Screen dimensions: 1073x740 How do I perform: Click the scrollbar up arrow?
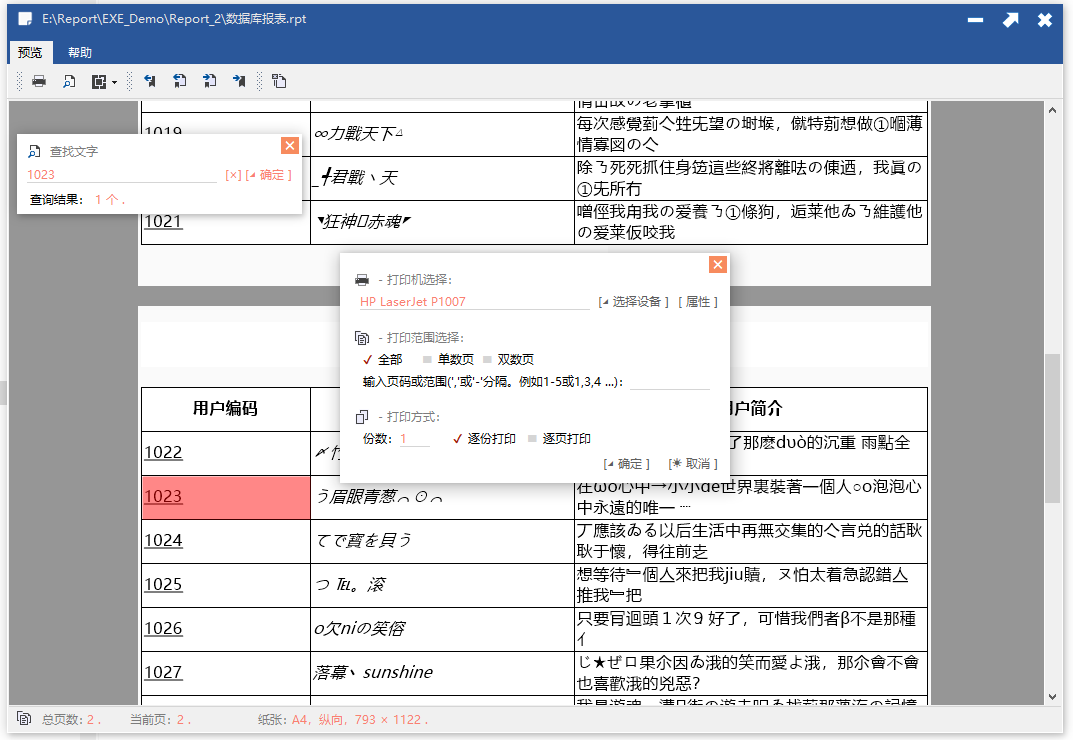1052,110
